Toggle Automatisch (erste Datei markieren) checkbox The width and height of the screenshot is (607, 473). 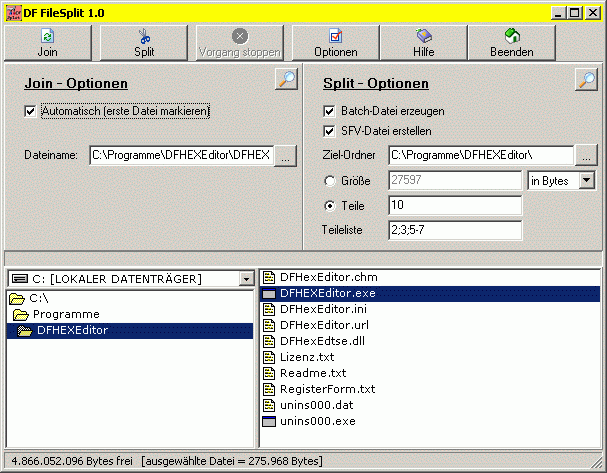point(30,111)
